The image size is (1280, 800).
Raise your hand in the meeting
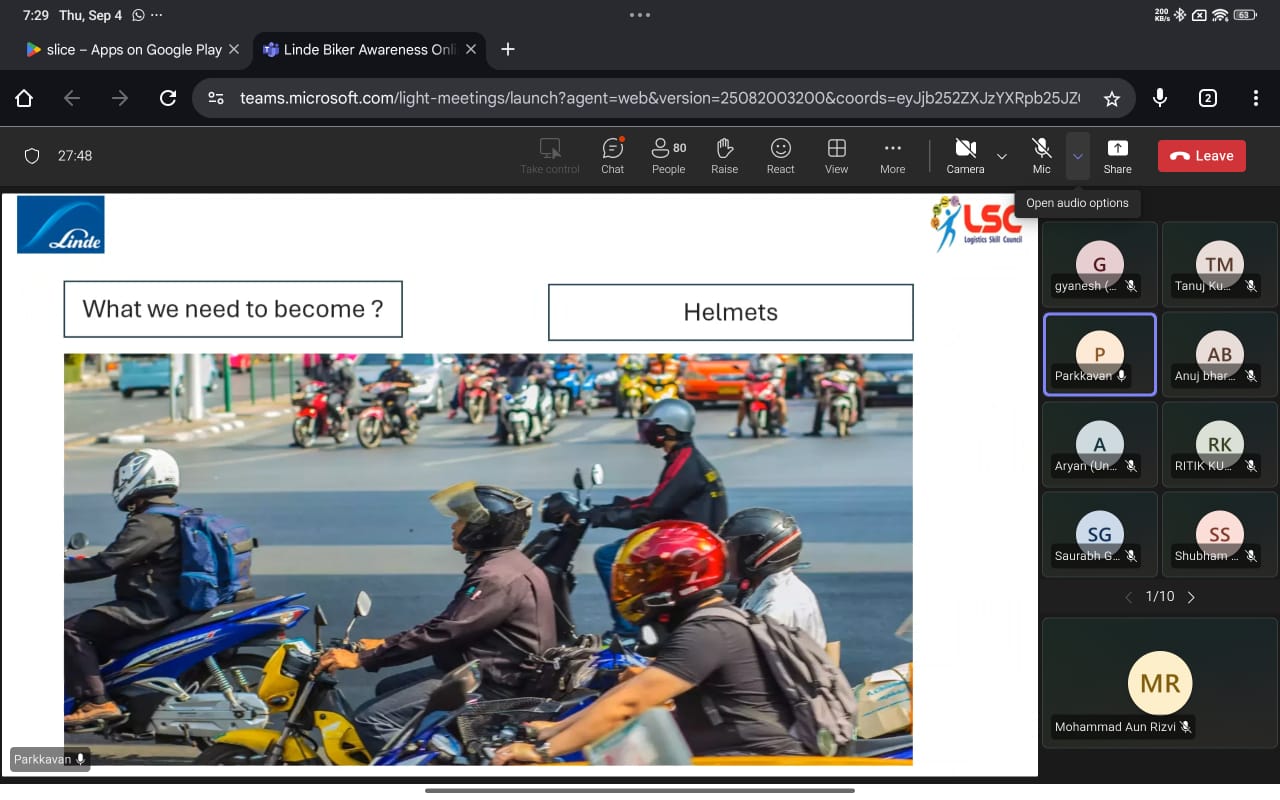pyautogui.click(x=724, y=155)
